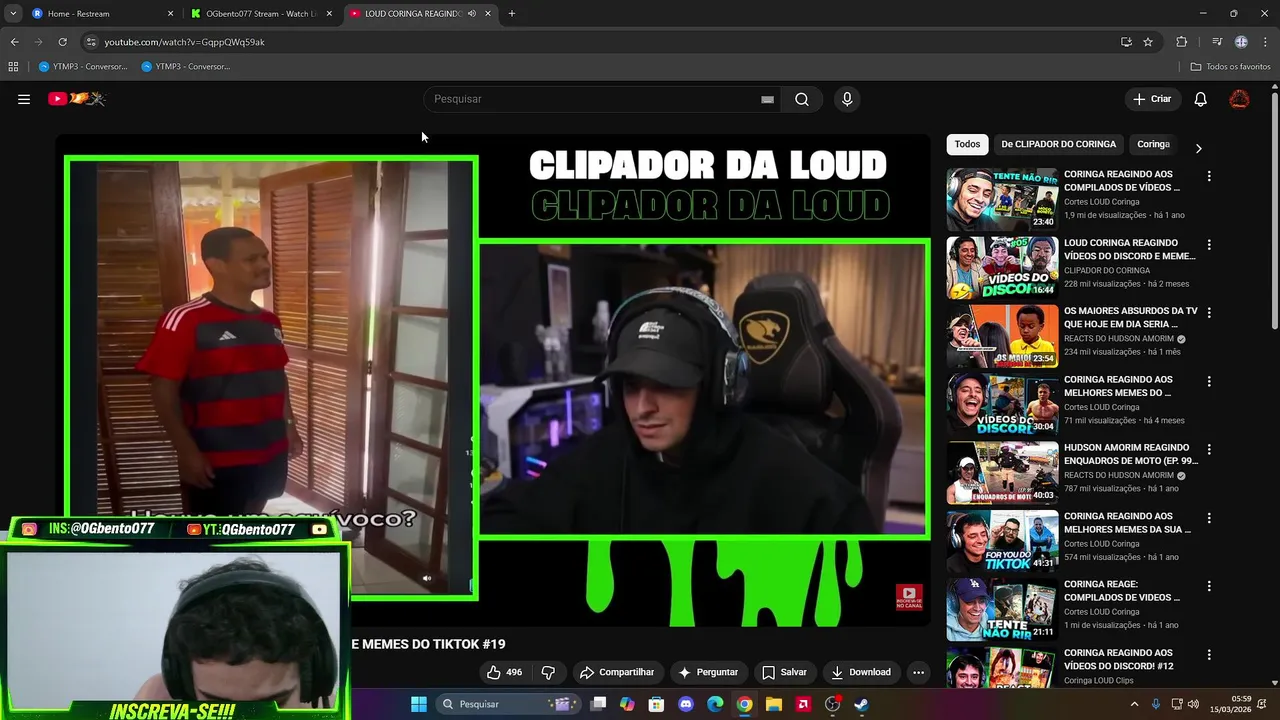Click the Criar button
The height and width of the screenshot is (720, 1280).
tap(1151, 99)
